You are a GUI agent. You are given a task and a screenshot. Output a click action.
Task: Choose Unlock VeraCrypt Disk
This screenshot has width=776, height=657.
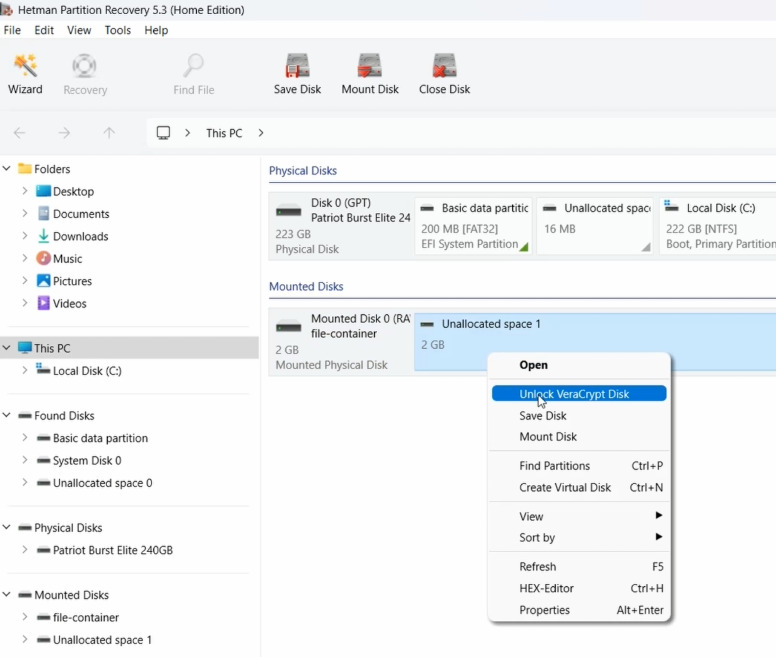pos(579,394)
